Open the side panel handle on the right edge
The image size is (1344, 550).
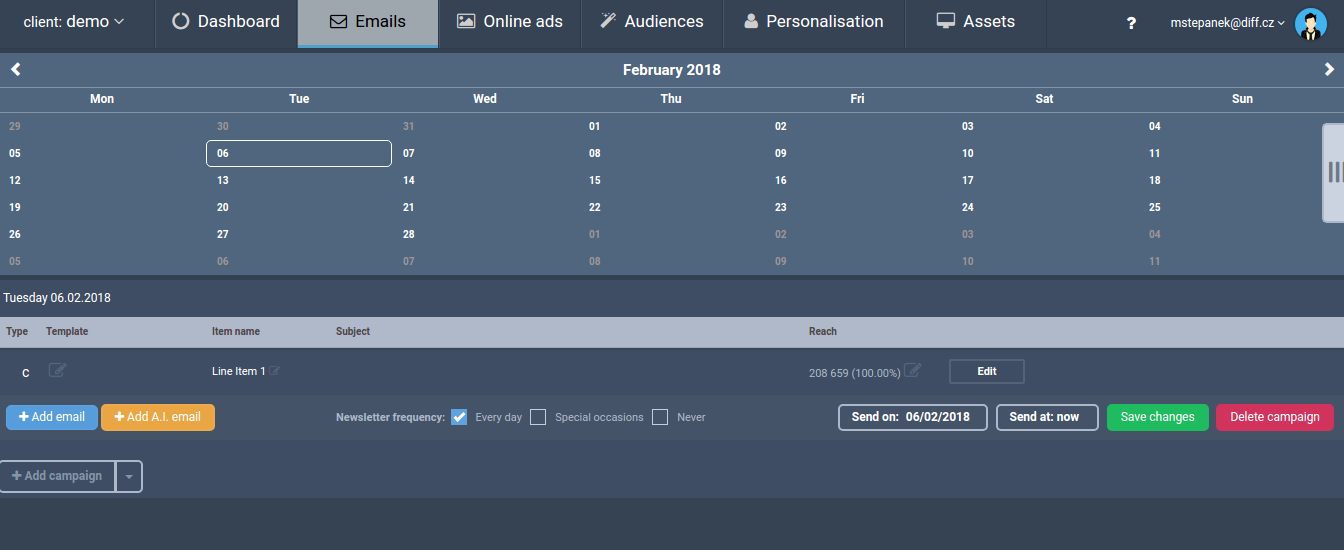1333,172
